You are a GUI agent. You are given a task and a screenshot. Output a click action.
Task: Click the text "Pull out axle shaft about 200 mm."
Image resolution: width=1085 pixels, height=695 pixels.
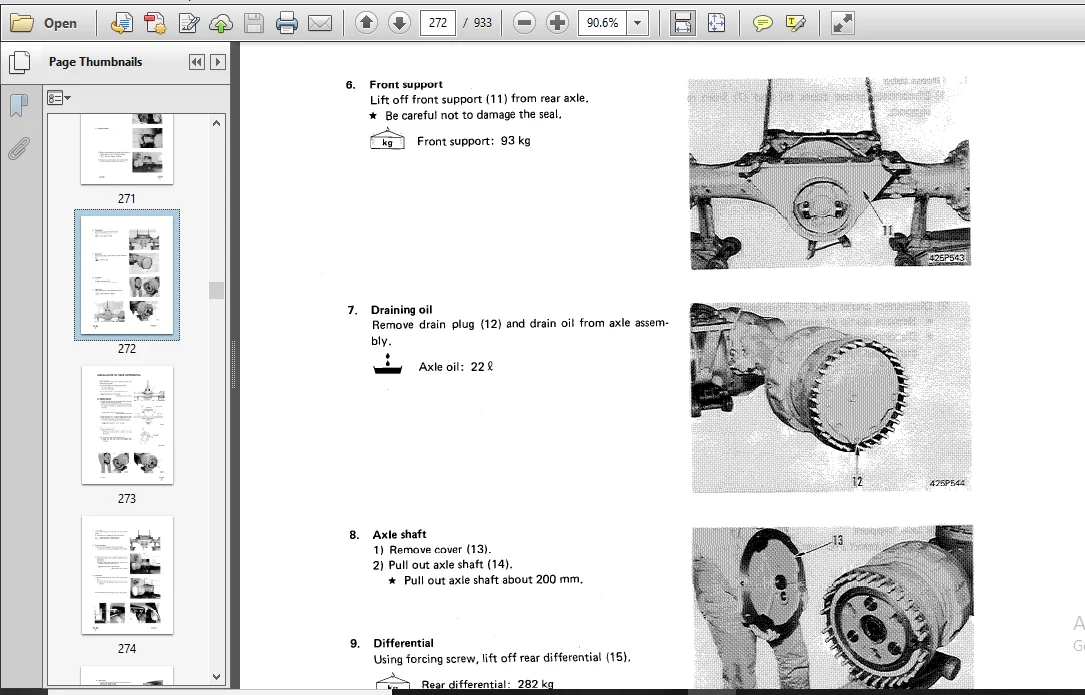click(x=493, y=580)
